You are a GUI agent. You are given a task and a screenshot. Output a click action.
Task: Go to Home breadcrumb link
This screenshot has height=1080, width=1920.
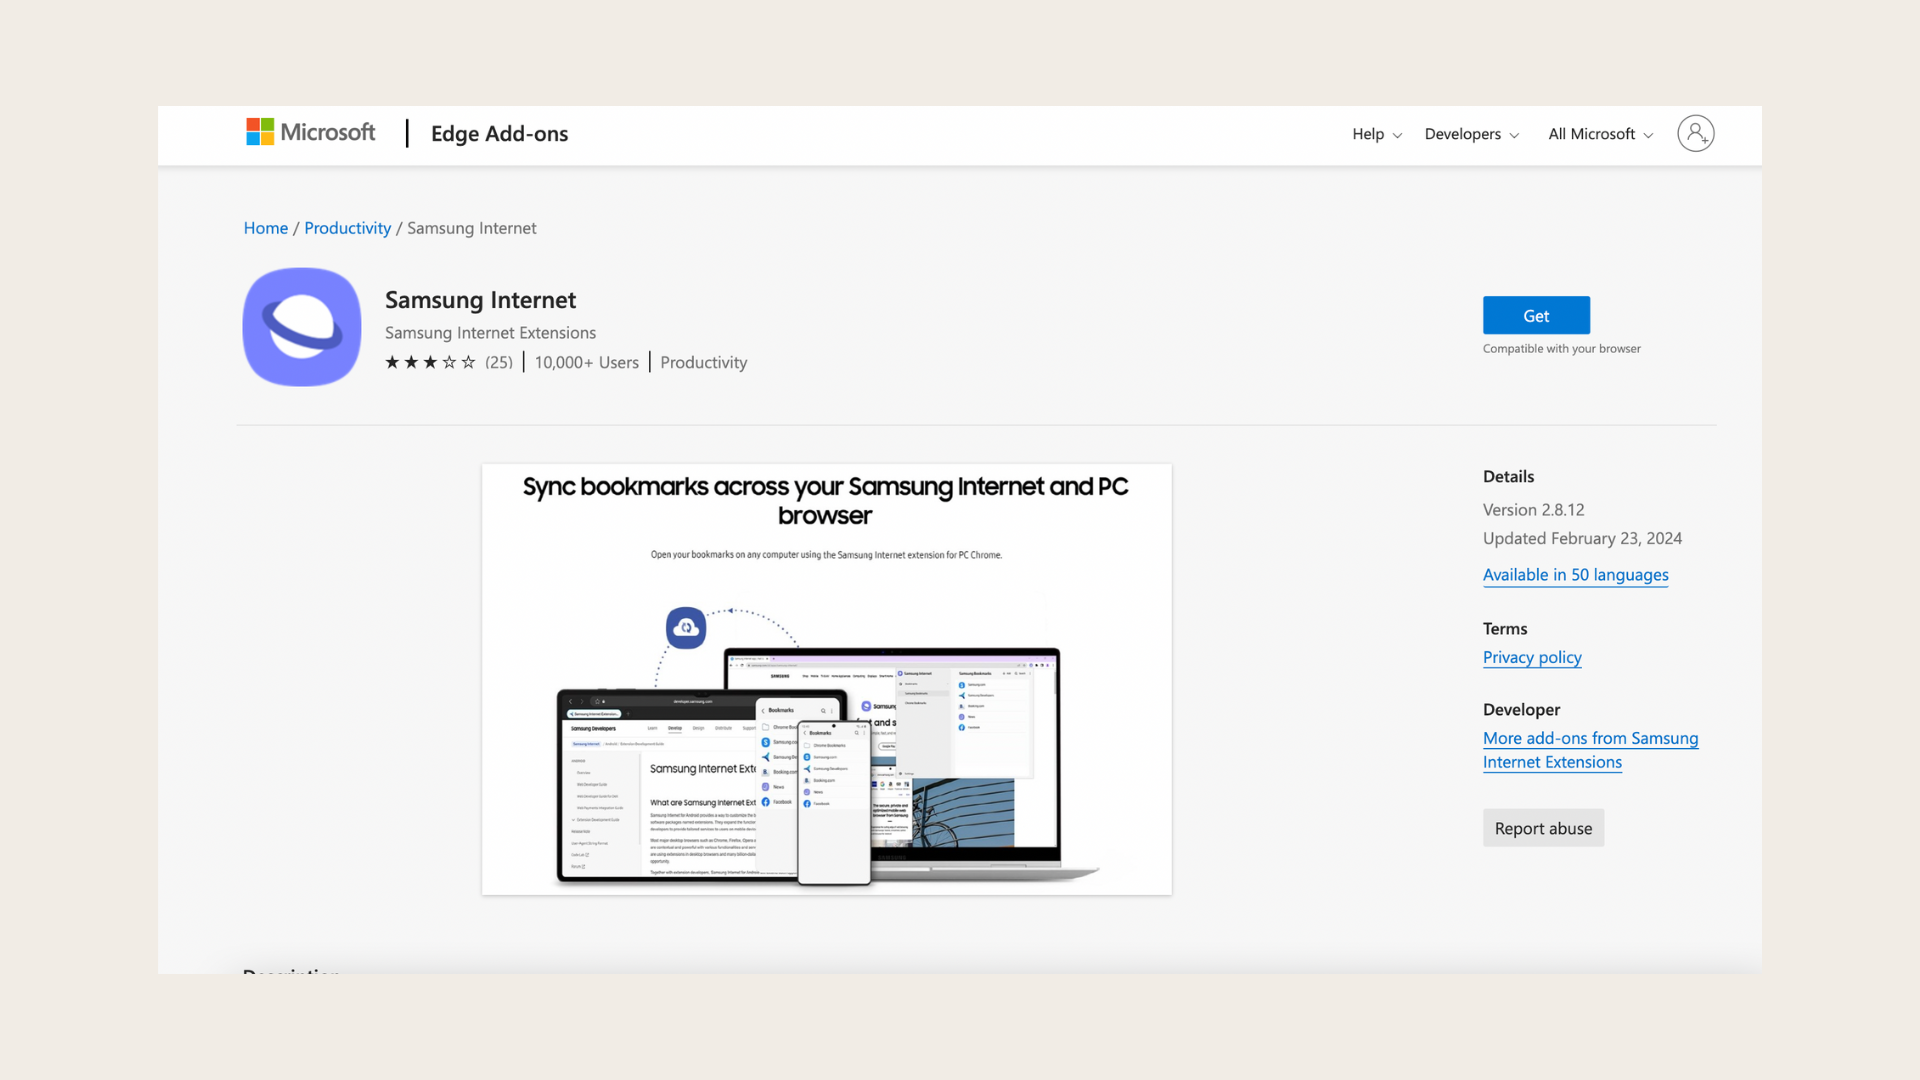[x=266, y=228]
